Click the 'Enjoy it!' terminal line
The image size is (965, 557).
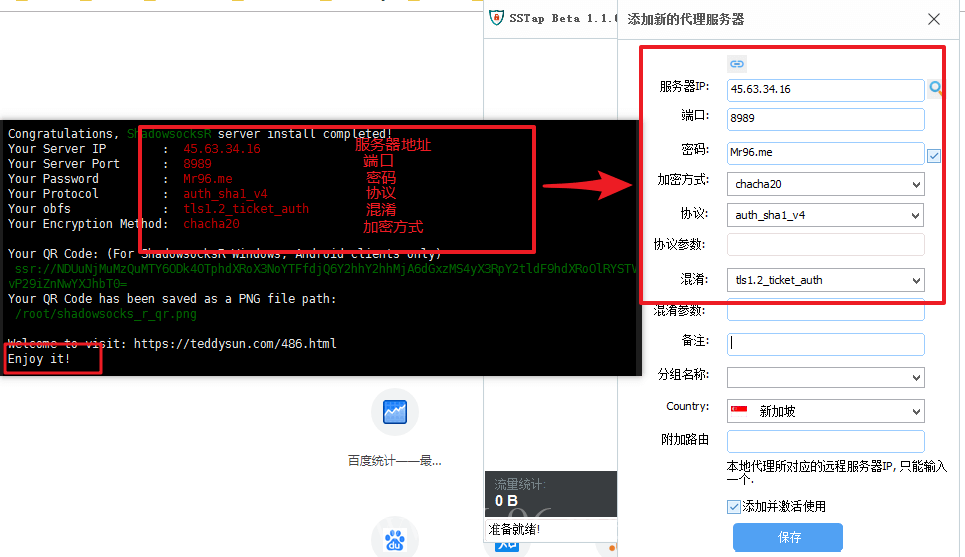(x=39, y=359)
